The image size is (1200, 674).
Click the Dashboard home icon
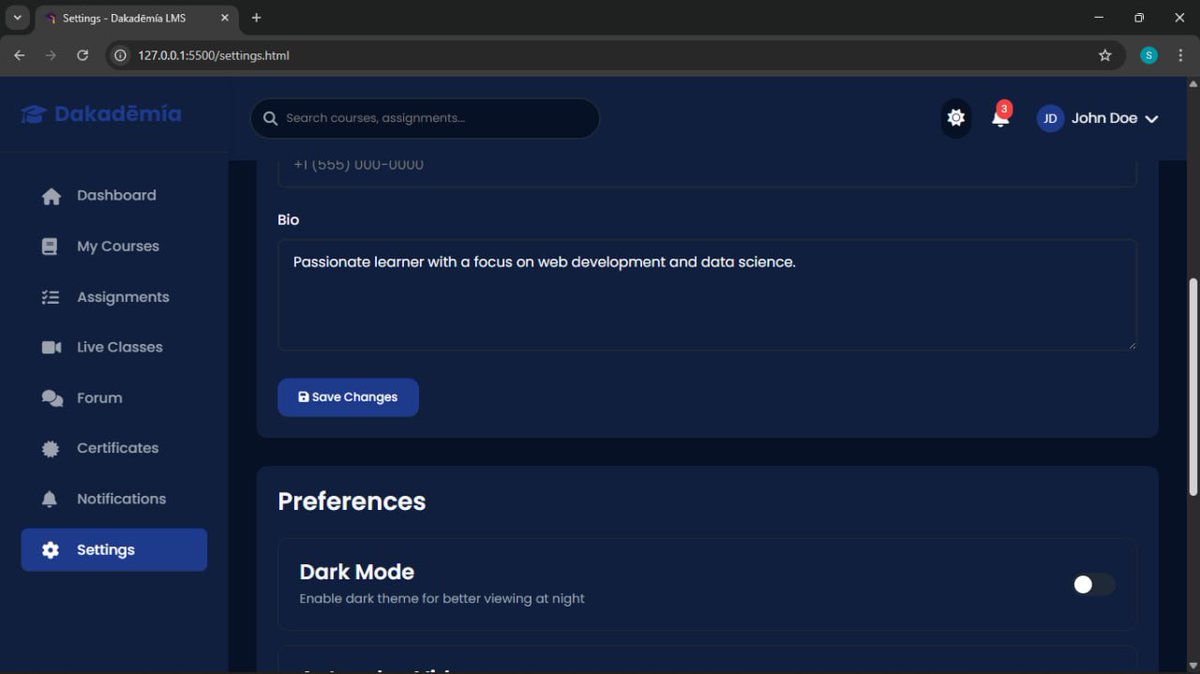pyautogui.click(x=51, y=196)
